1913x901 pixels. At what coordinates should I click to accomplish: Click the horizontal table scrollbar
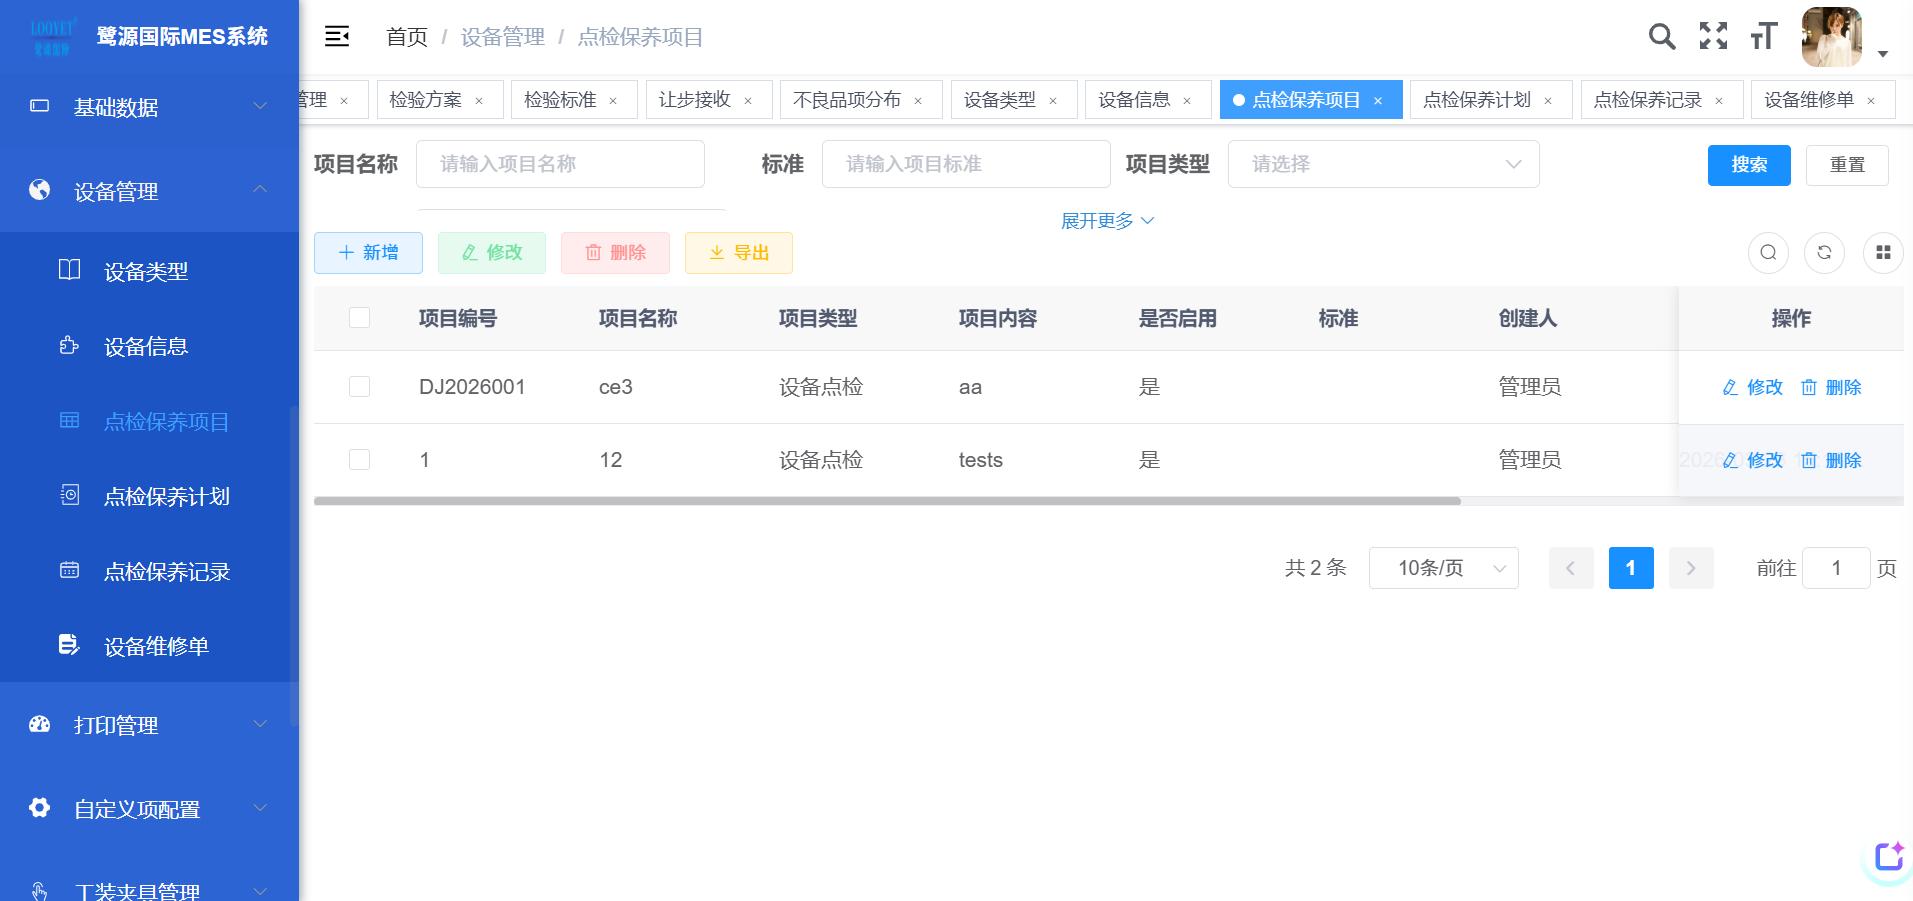tap(887, 501)
